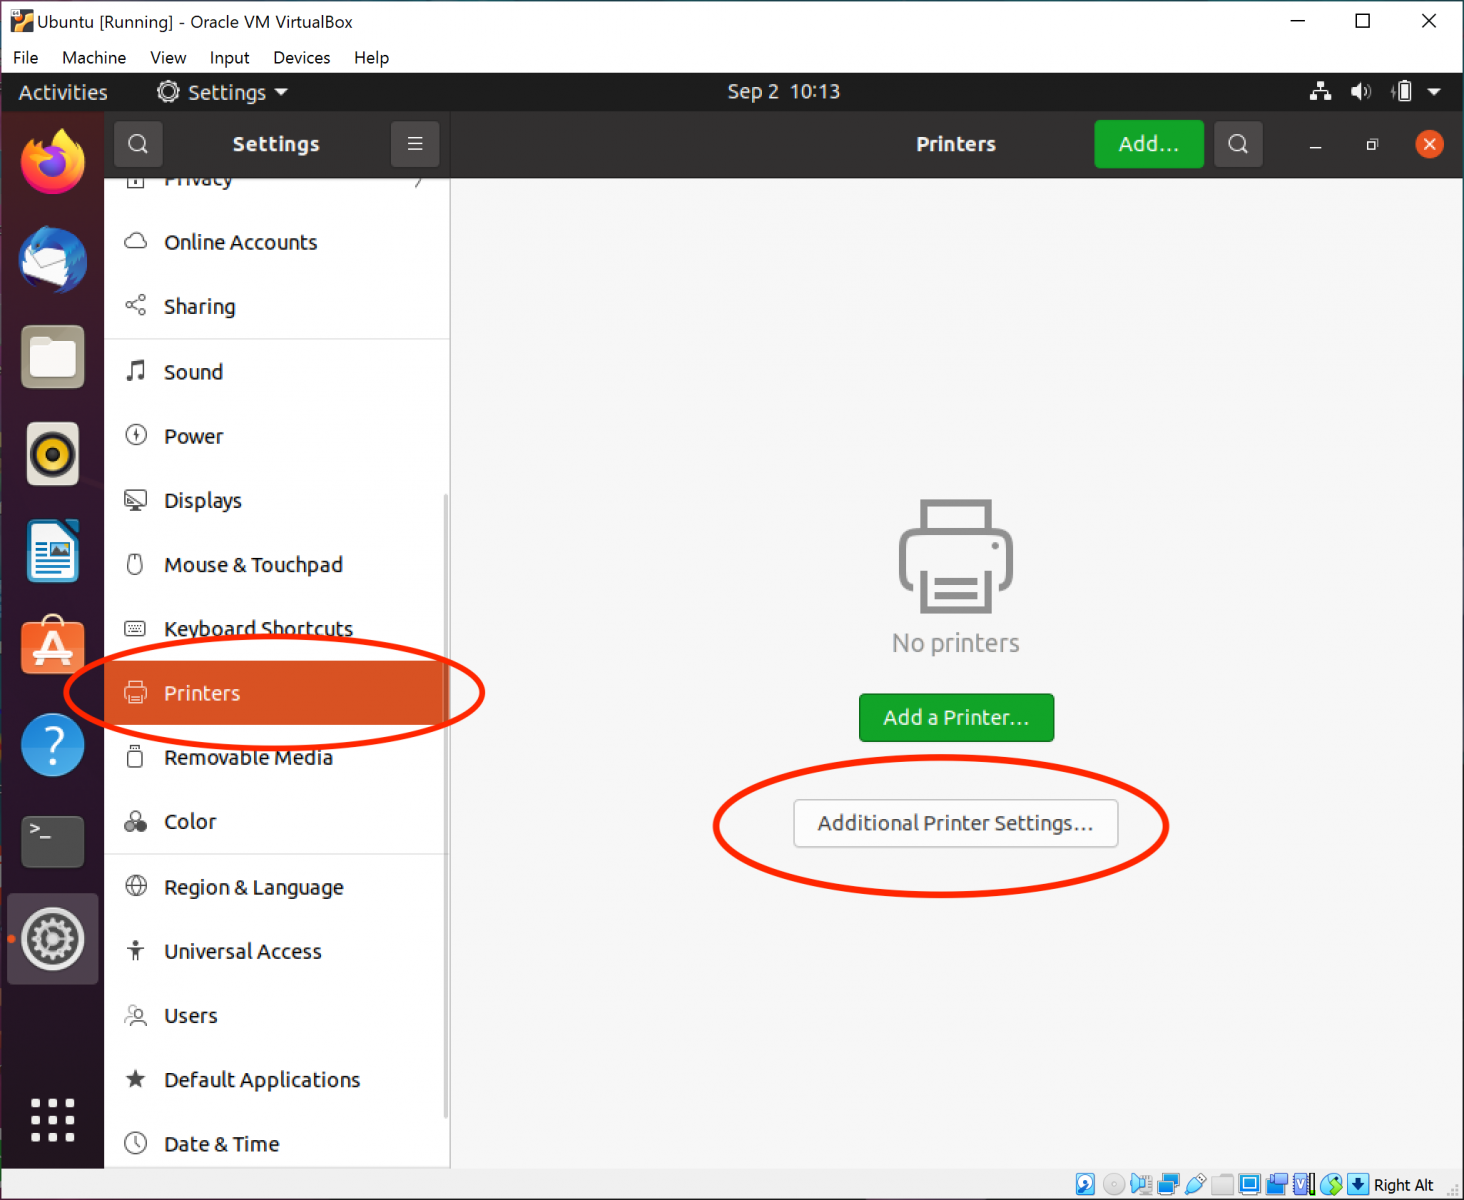The height and width of the screenshot is (1200, 1464).
Task: Expand the Settings app menu in top bar
Action: click(223, 92)
